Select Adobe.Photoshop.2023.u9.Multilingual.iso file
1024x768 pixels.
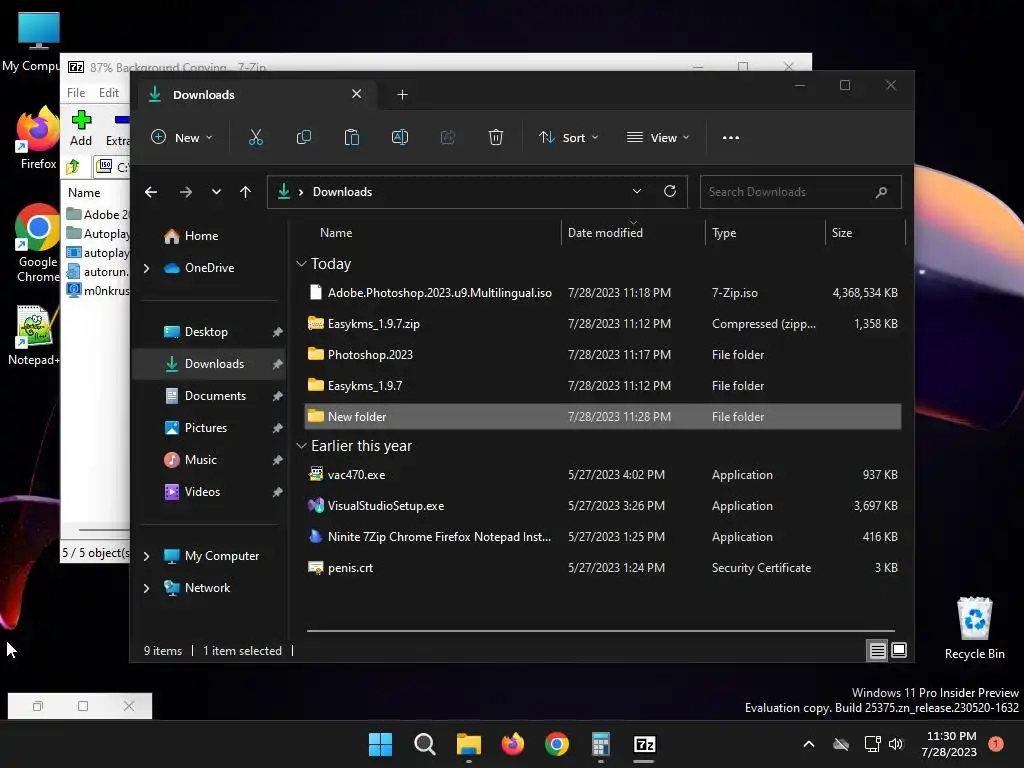click(x=603, y=293)
